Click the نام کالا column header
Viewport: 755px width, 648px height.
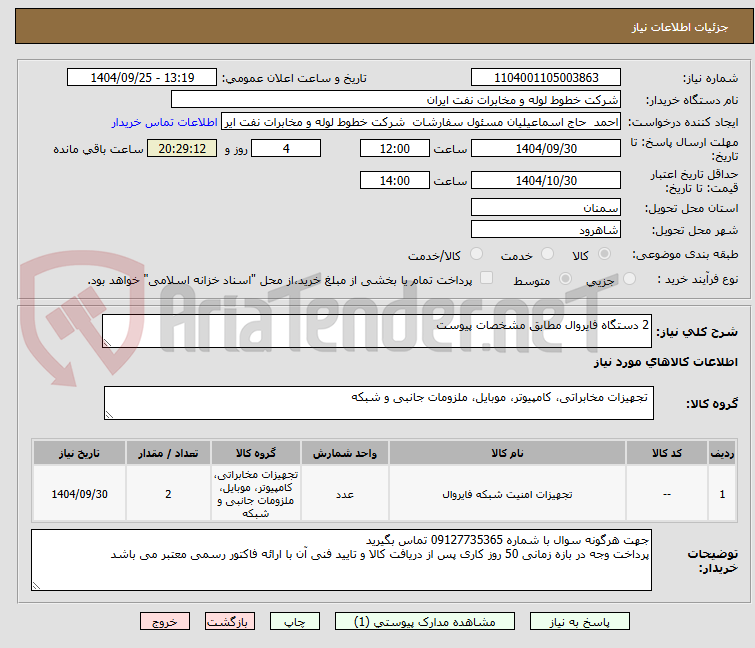coord(507,453)
